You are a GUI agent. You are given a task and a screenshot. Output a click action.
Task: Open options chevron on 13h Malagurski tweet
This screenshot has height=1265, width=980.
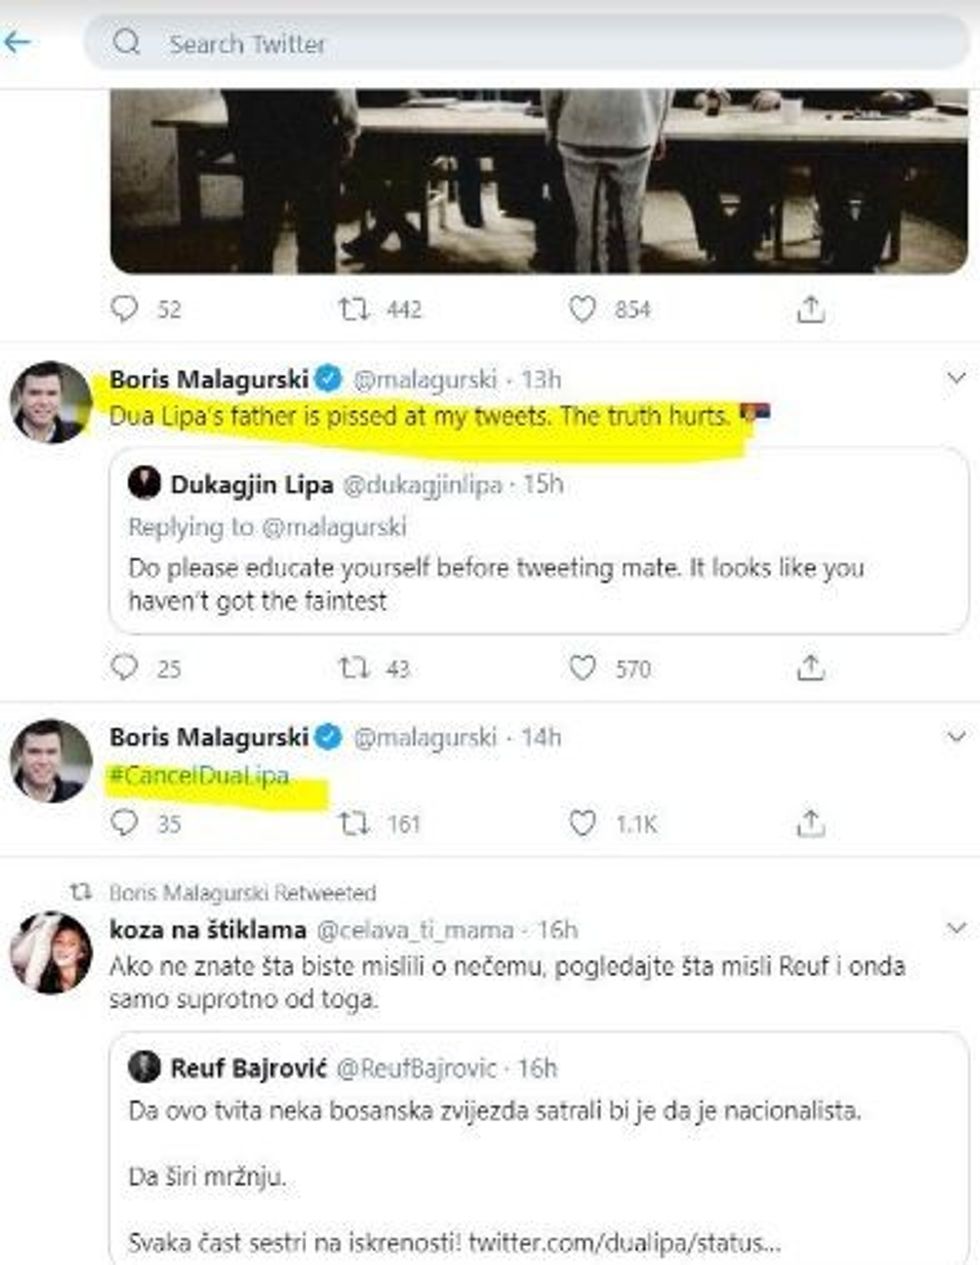point(956,378)
